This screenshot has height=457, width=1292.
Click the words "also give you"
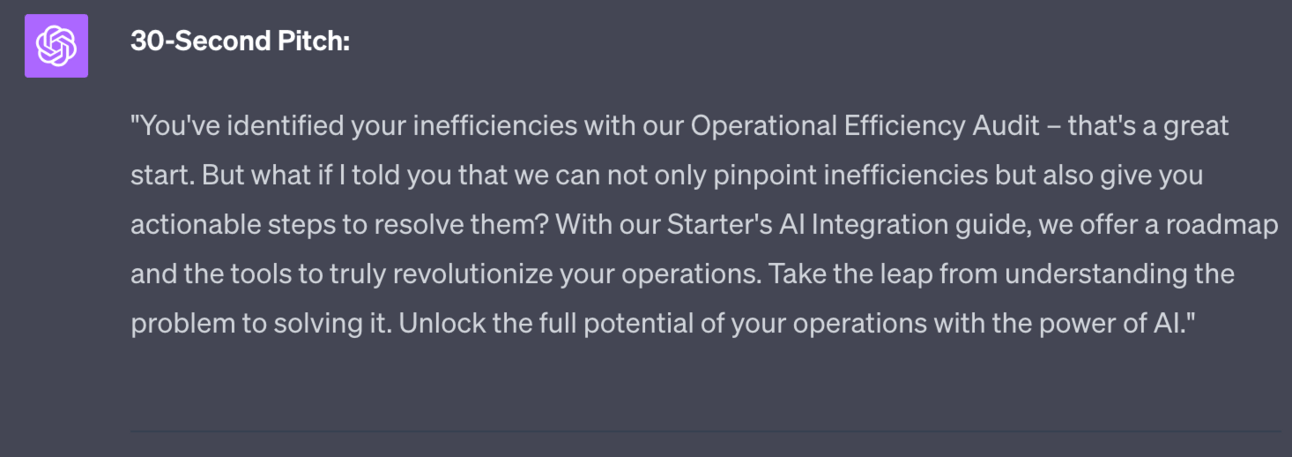(x=1135, y=176)
